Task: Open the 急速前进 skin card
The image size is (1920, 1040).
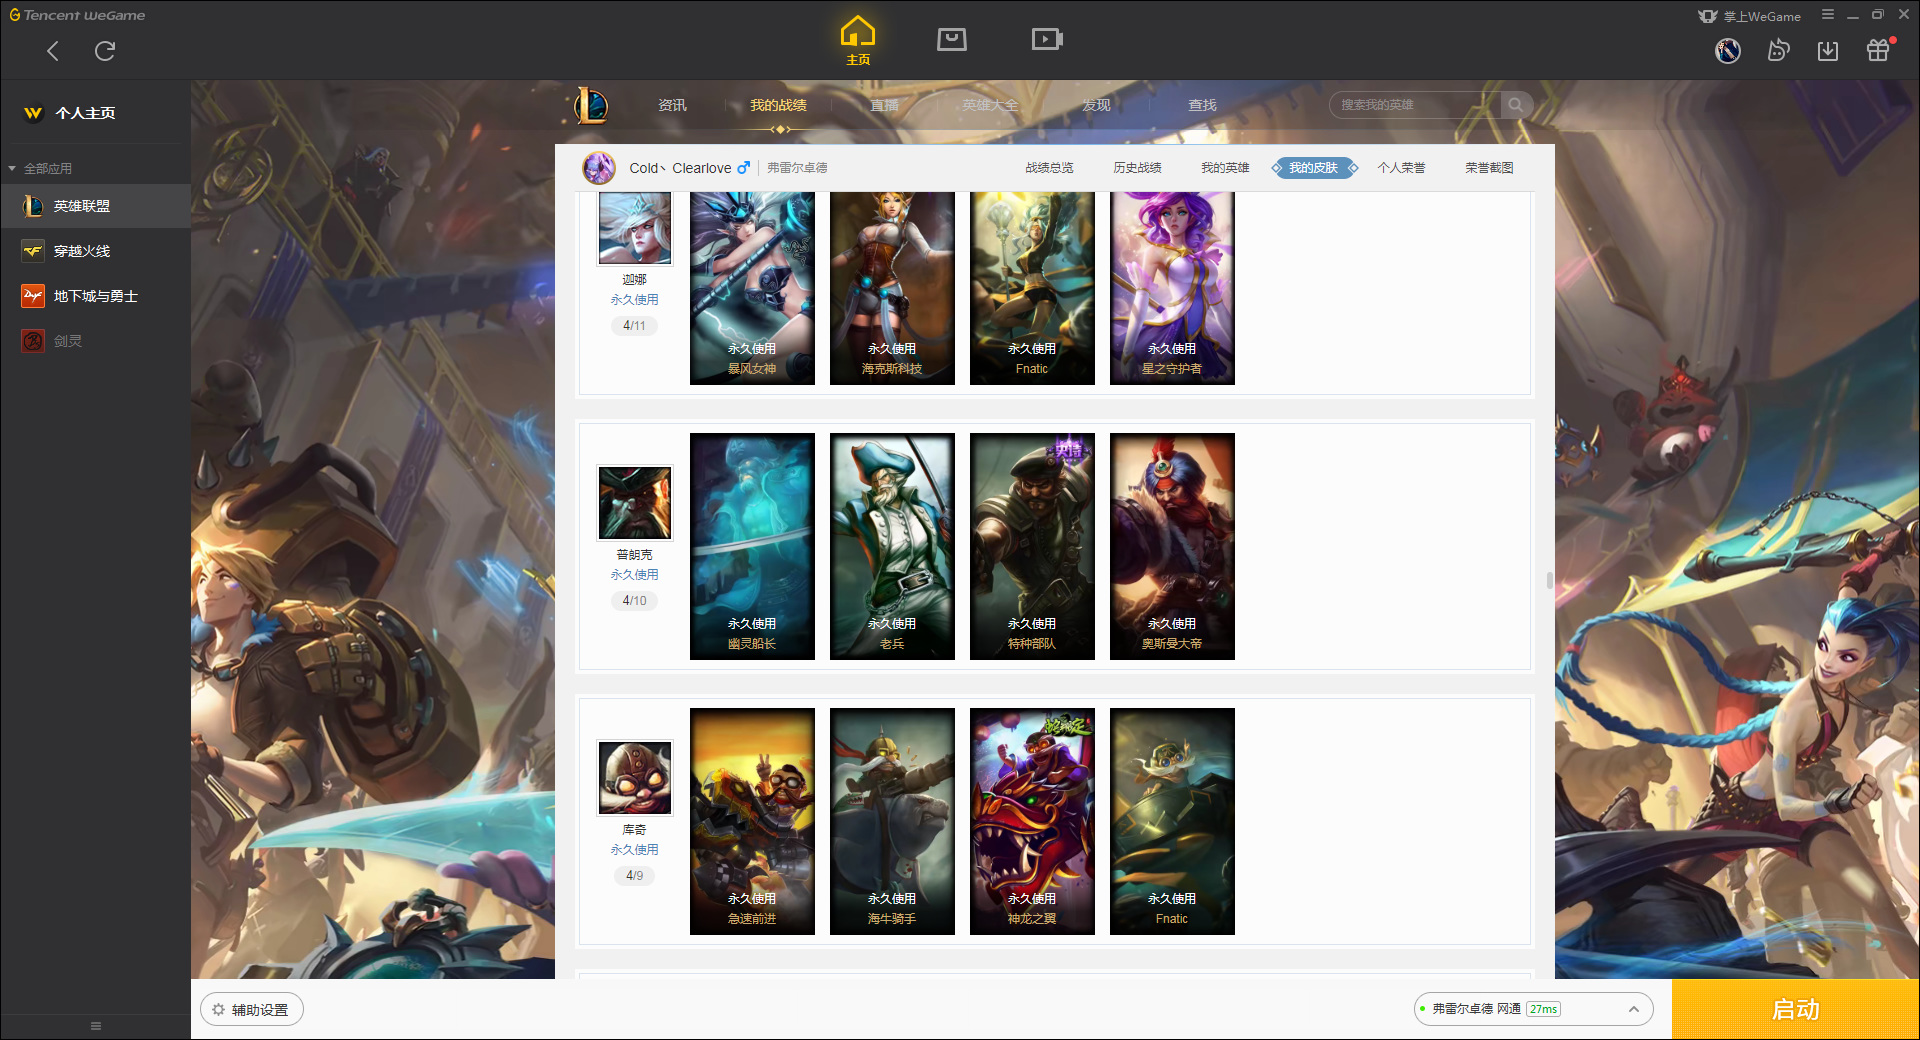Action: (752, 821)
